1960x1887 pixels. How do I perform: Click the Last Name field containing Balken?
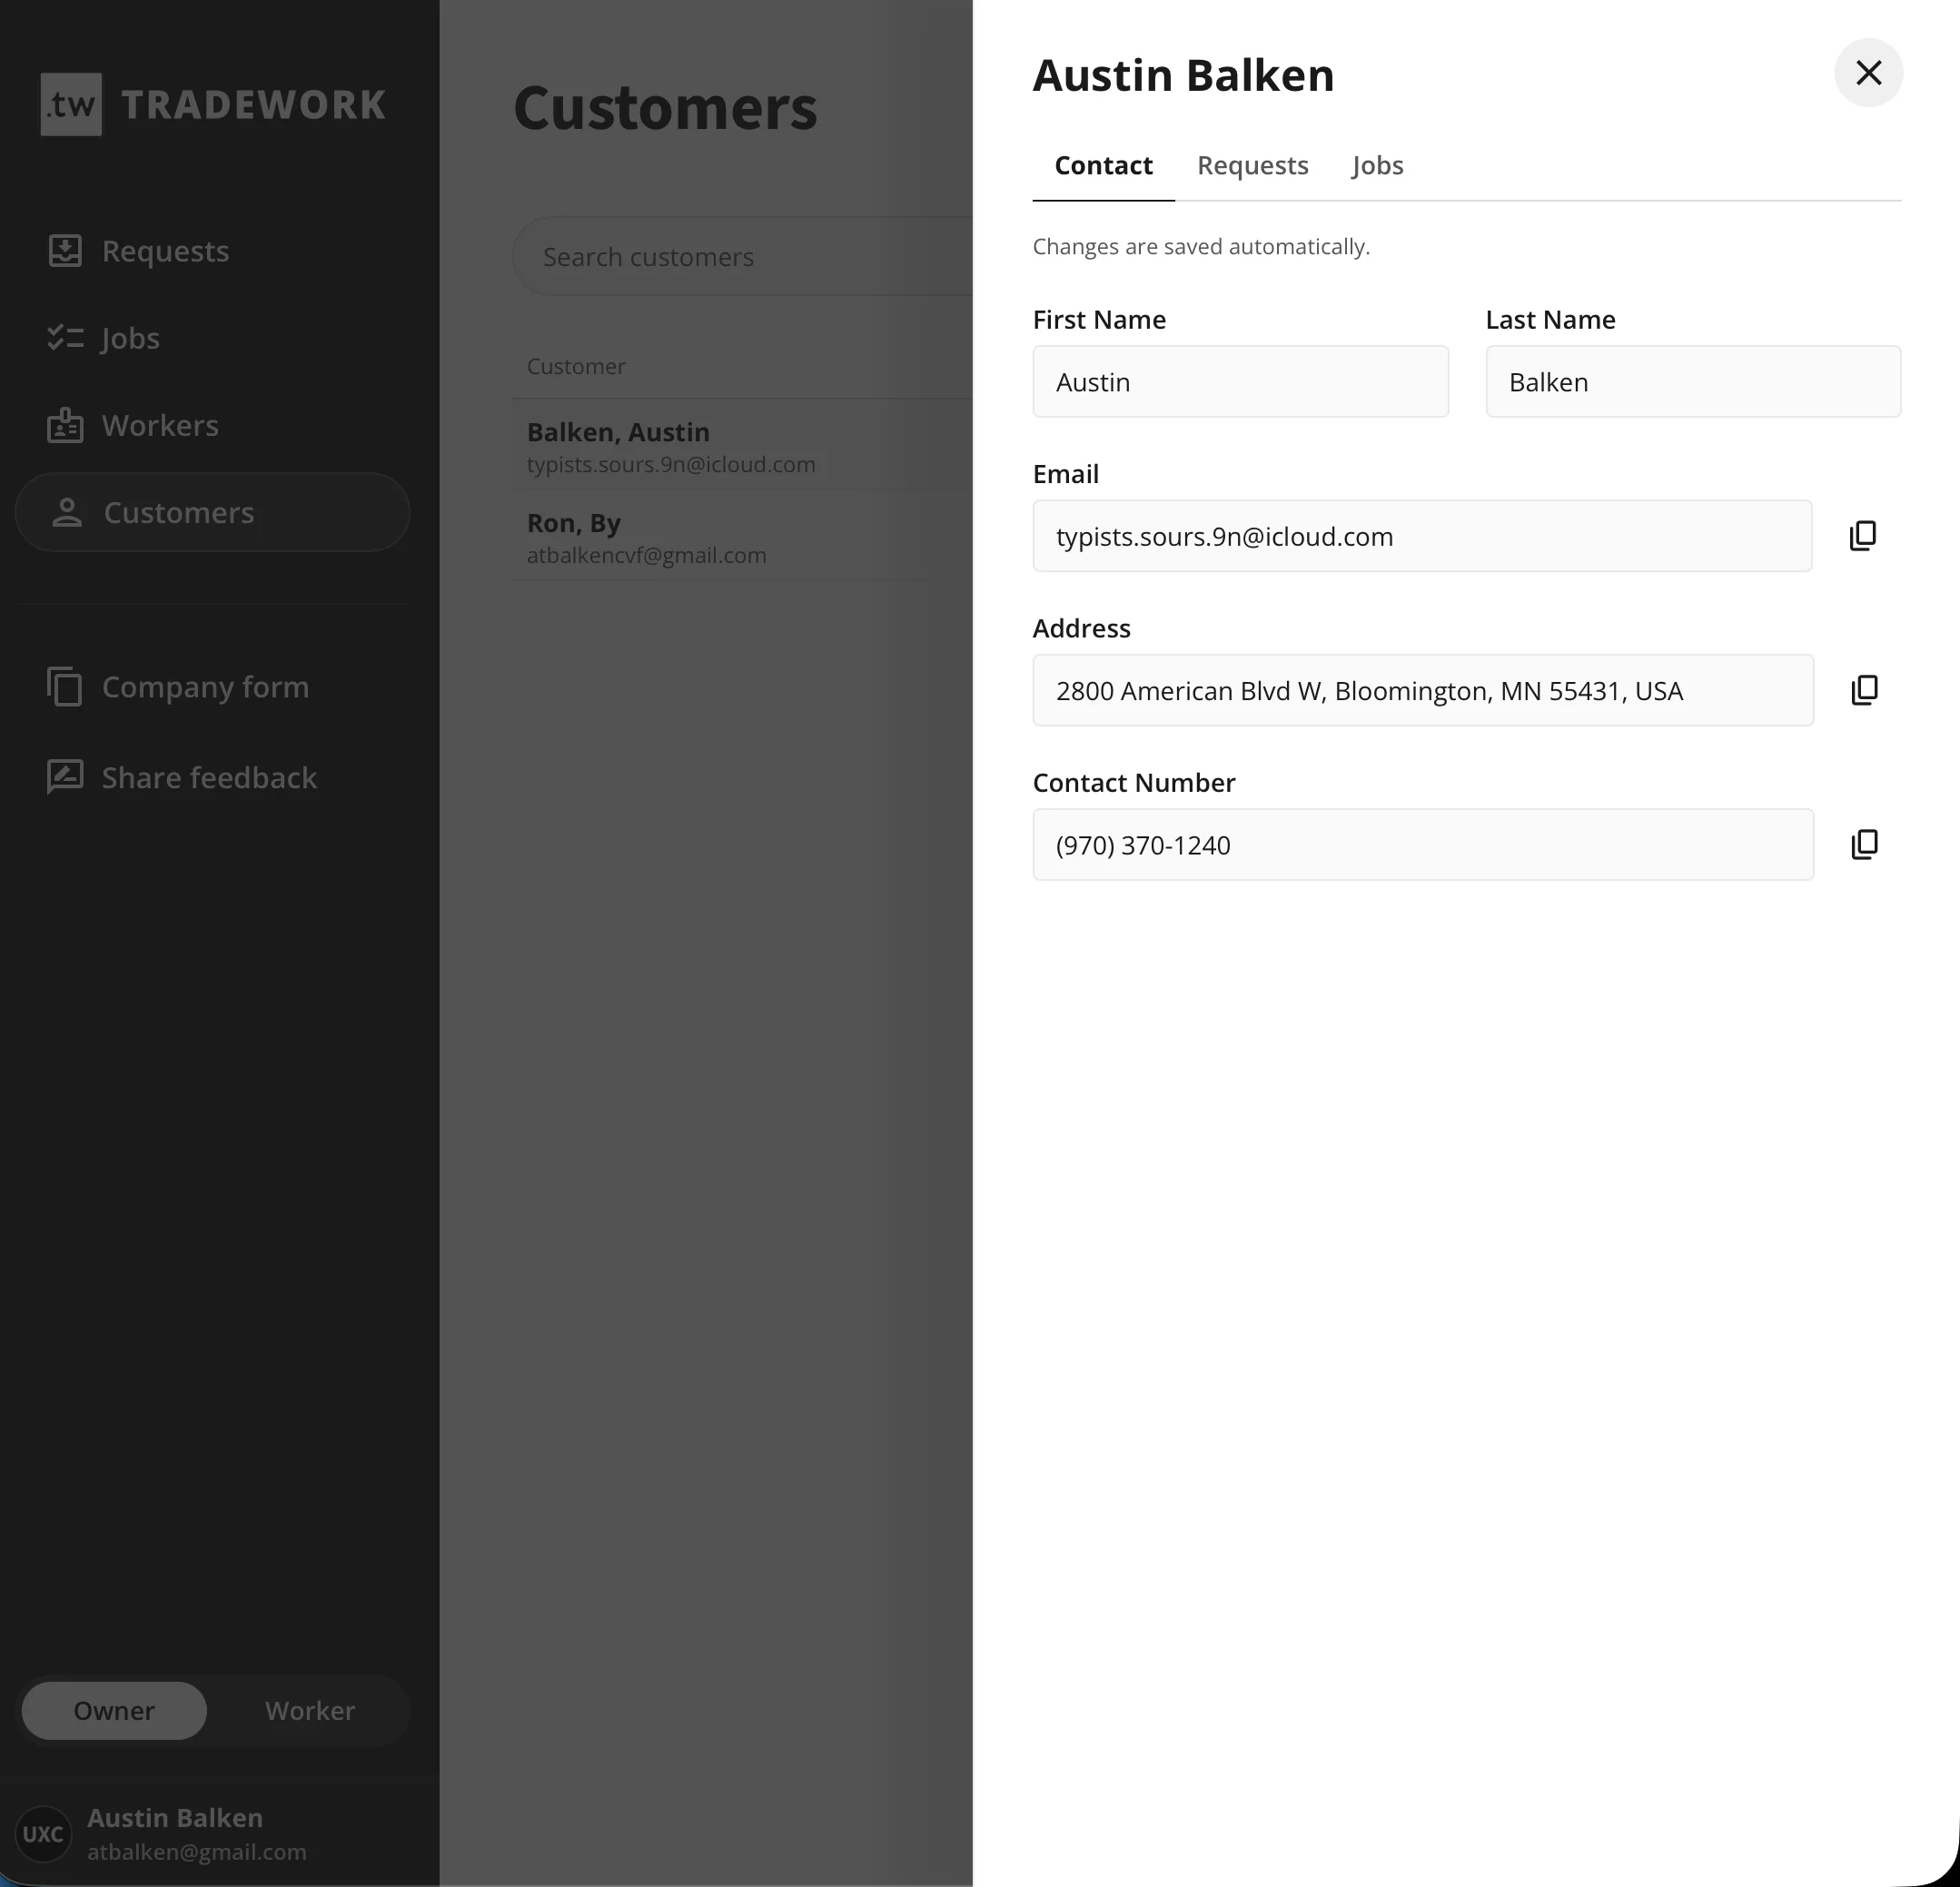click(1693, 382)
